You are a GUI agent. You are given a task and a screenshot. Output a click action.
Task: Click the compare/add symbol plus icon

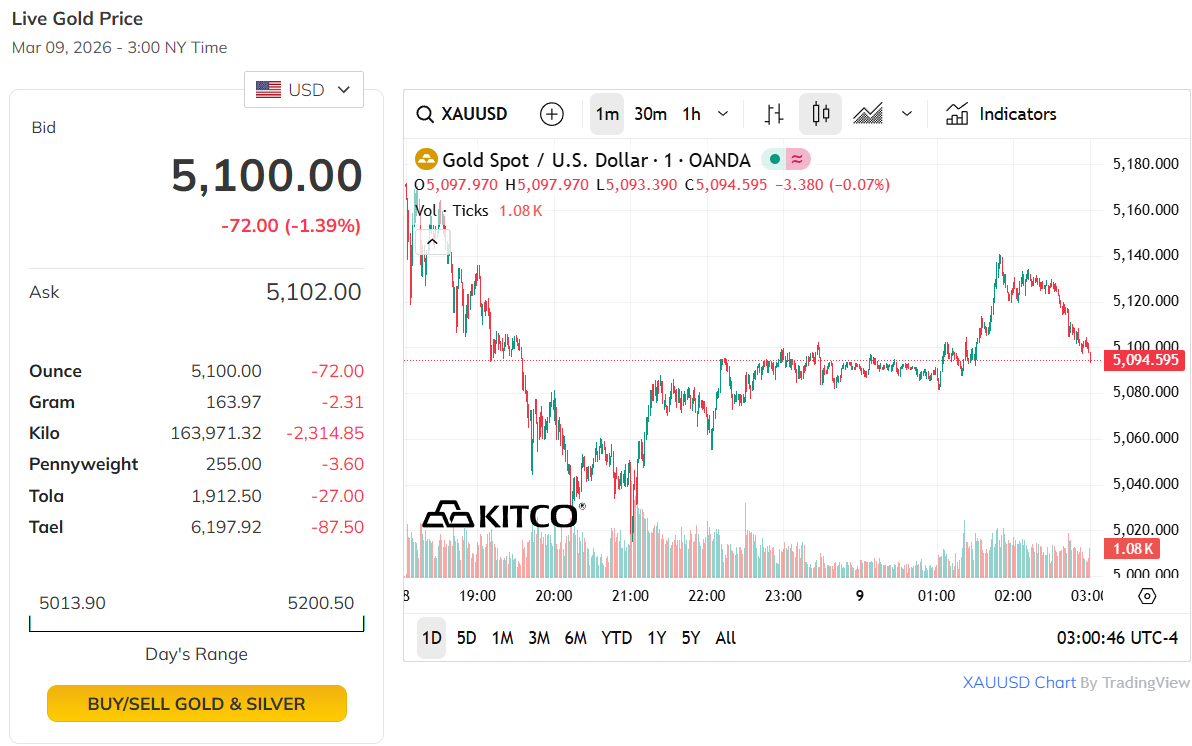[552, 114]
